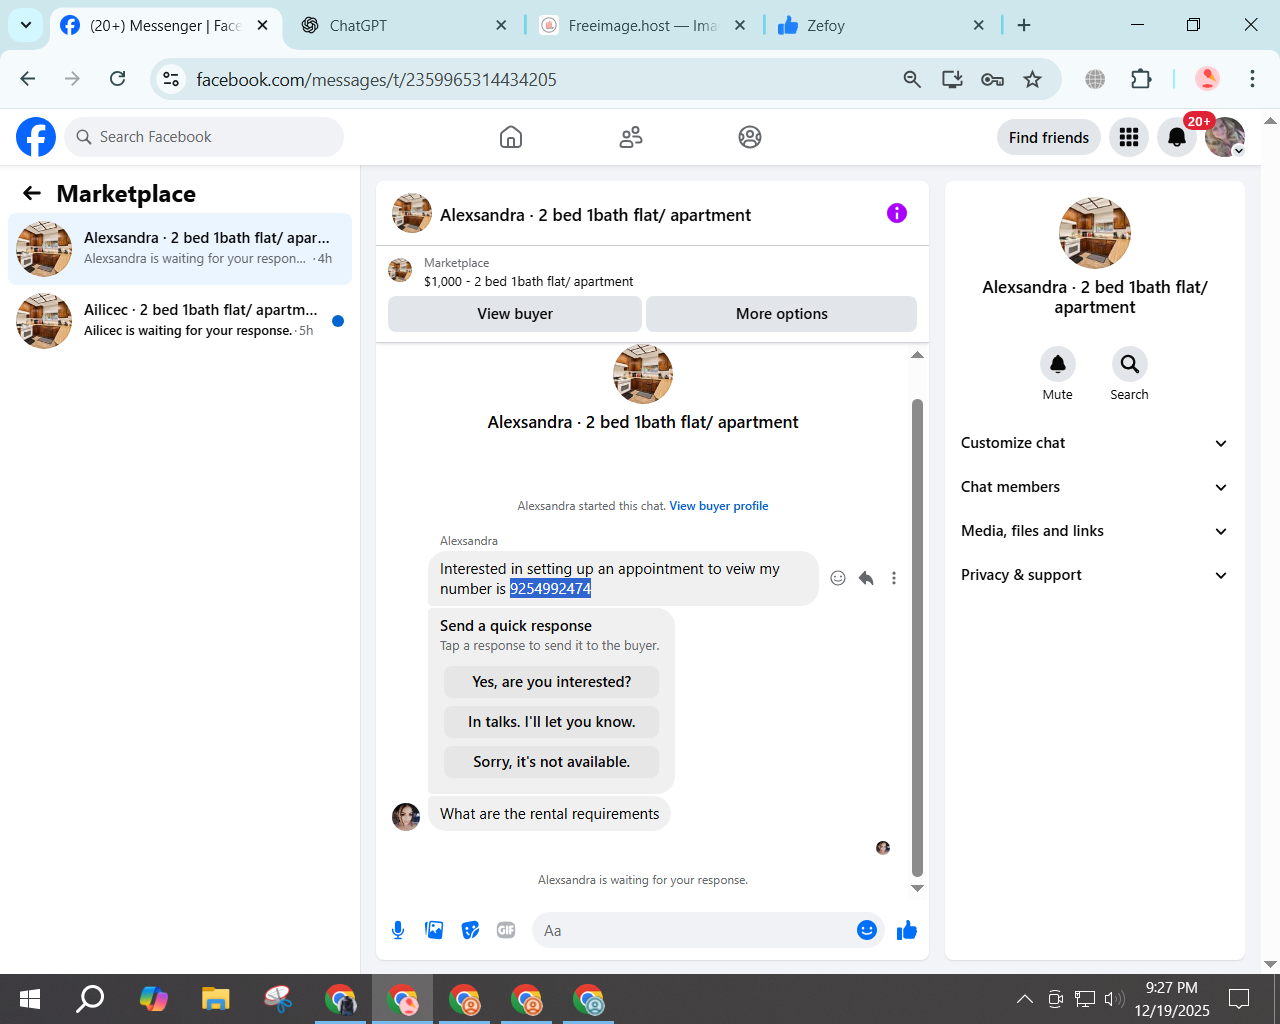The width and height of the screenshot is (1280, 1024).
Task: Send a voice clip with the microphone icon
Action: (398, 930)
